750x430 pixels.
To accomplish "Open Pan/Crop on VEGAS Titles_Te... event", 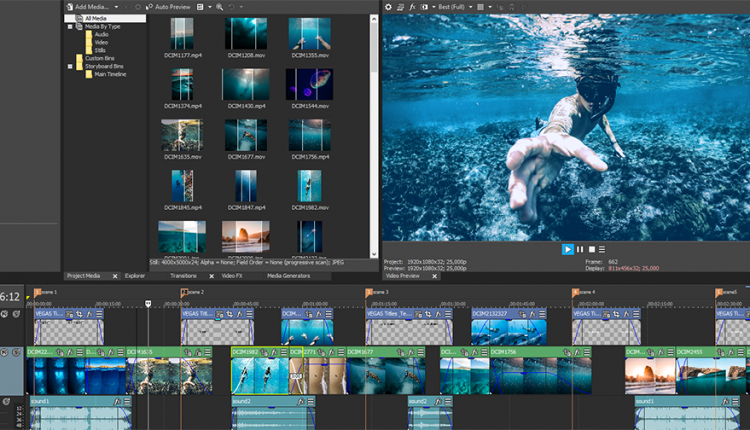I will click(x=428, y=314).
